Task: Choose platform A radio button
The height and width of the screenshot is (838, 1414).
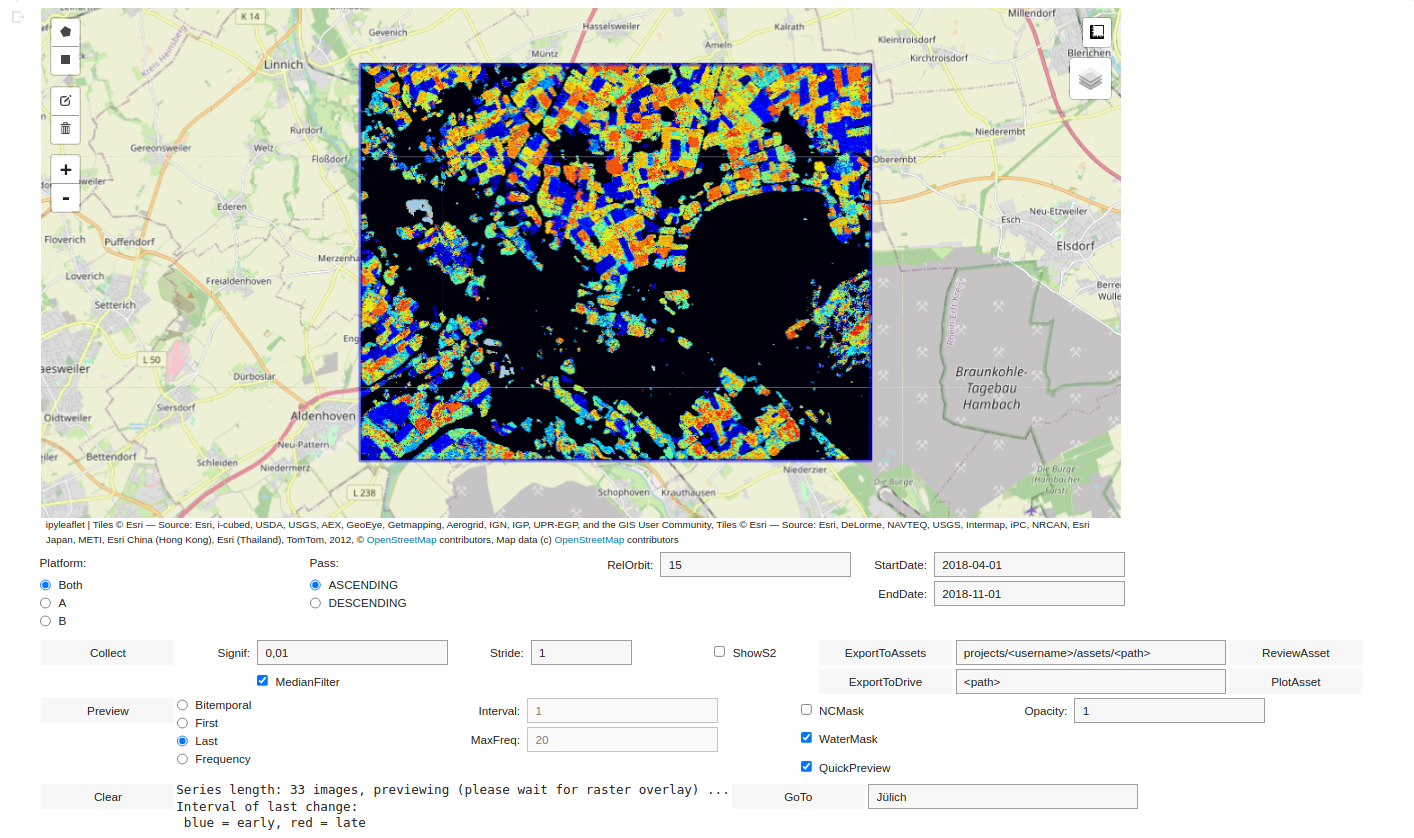Action: [45, 603]
